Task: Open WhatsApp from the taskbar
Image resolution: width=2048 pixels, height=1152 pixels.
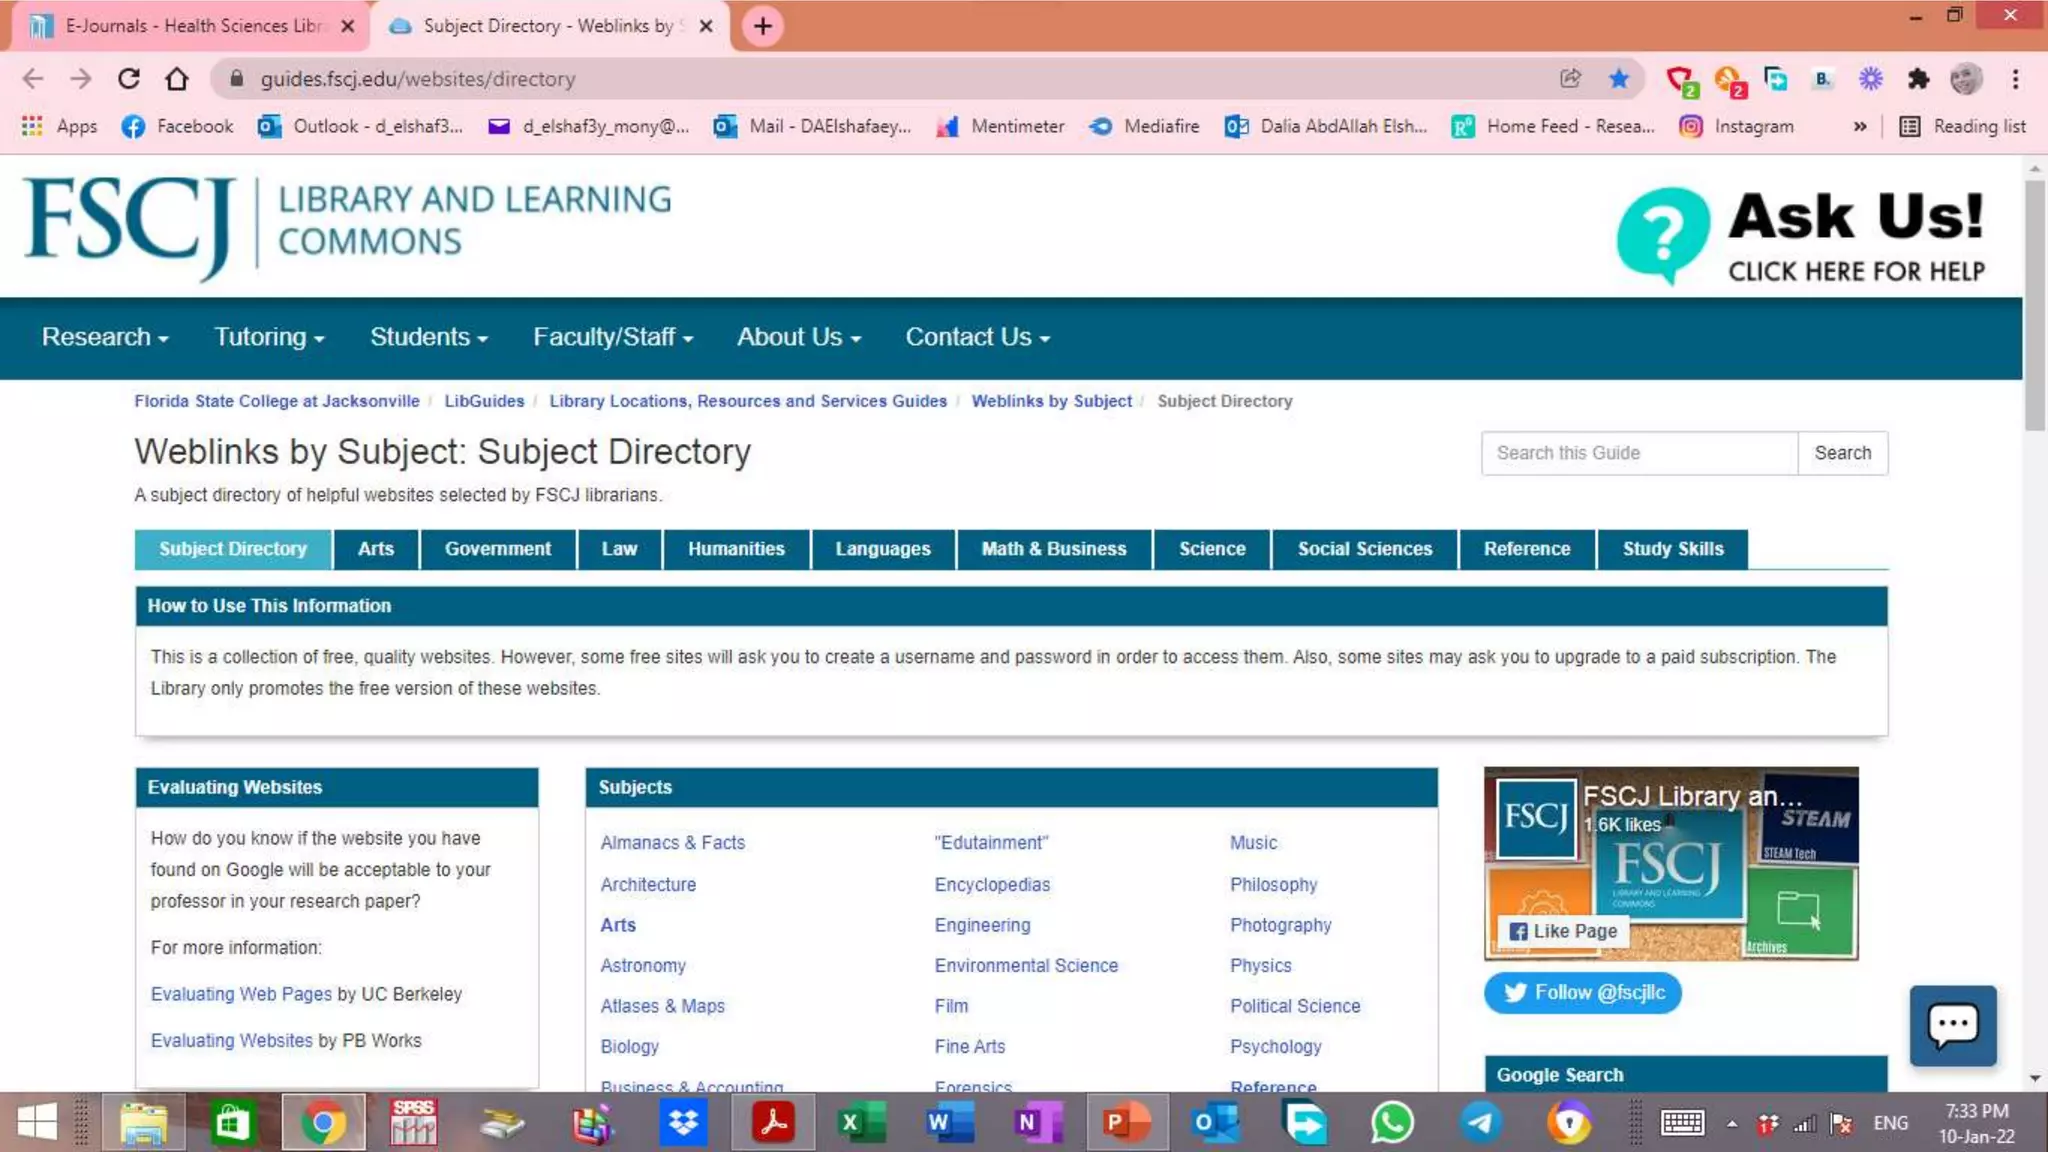Action: click(1392, 1122)
